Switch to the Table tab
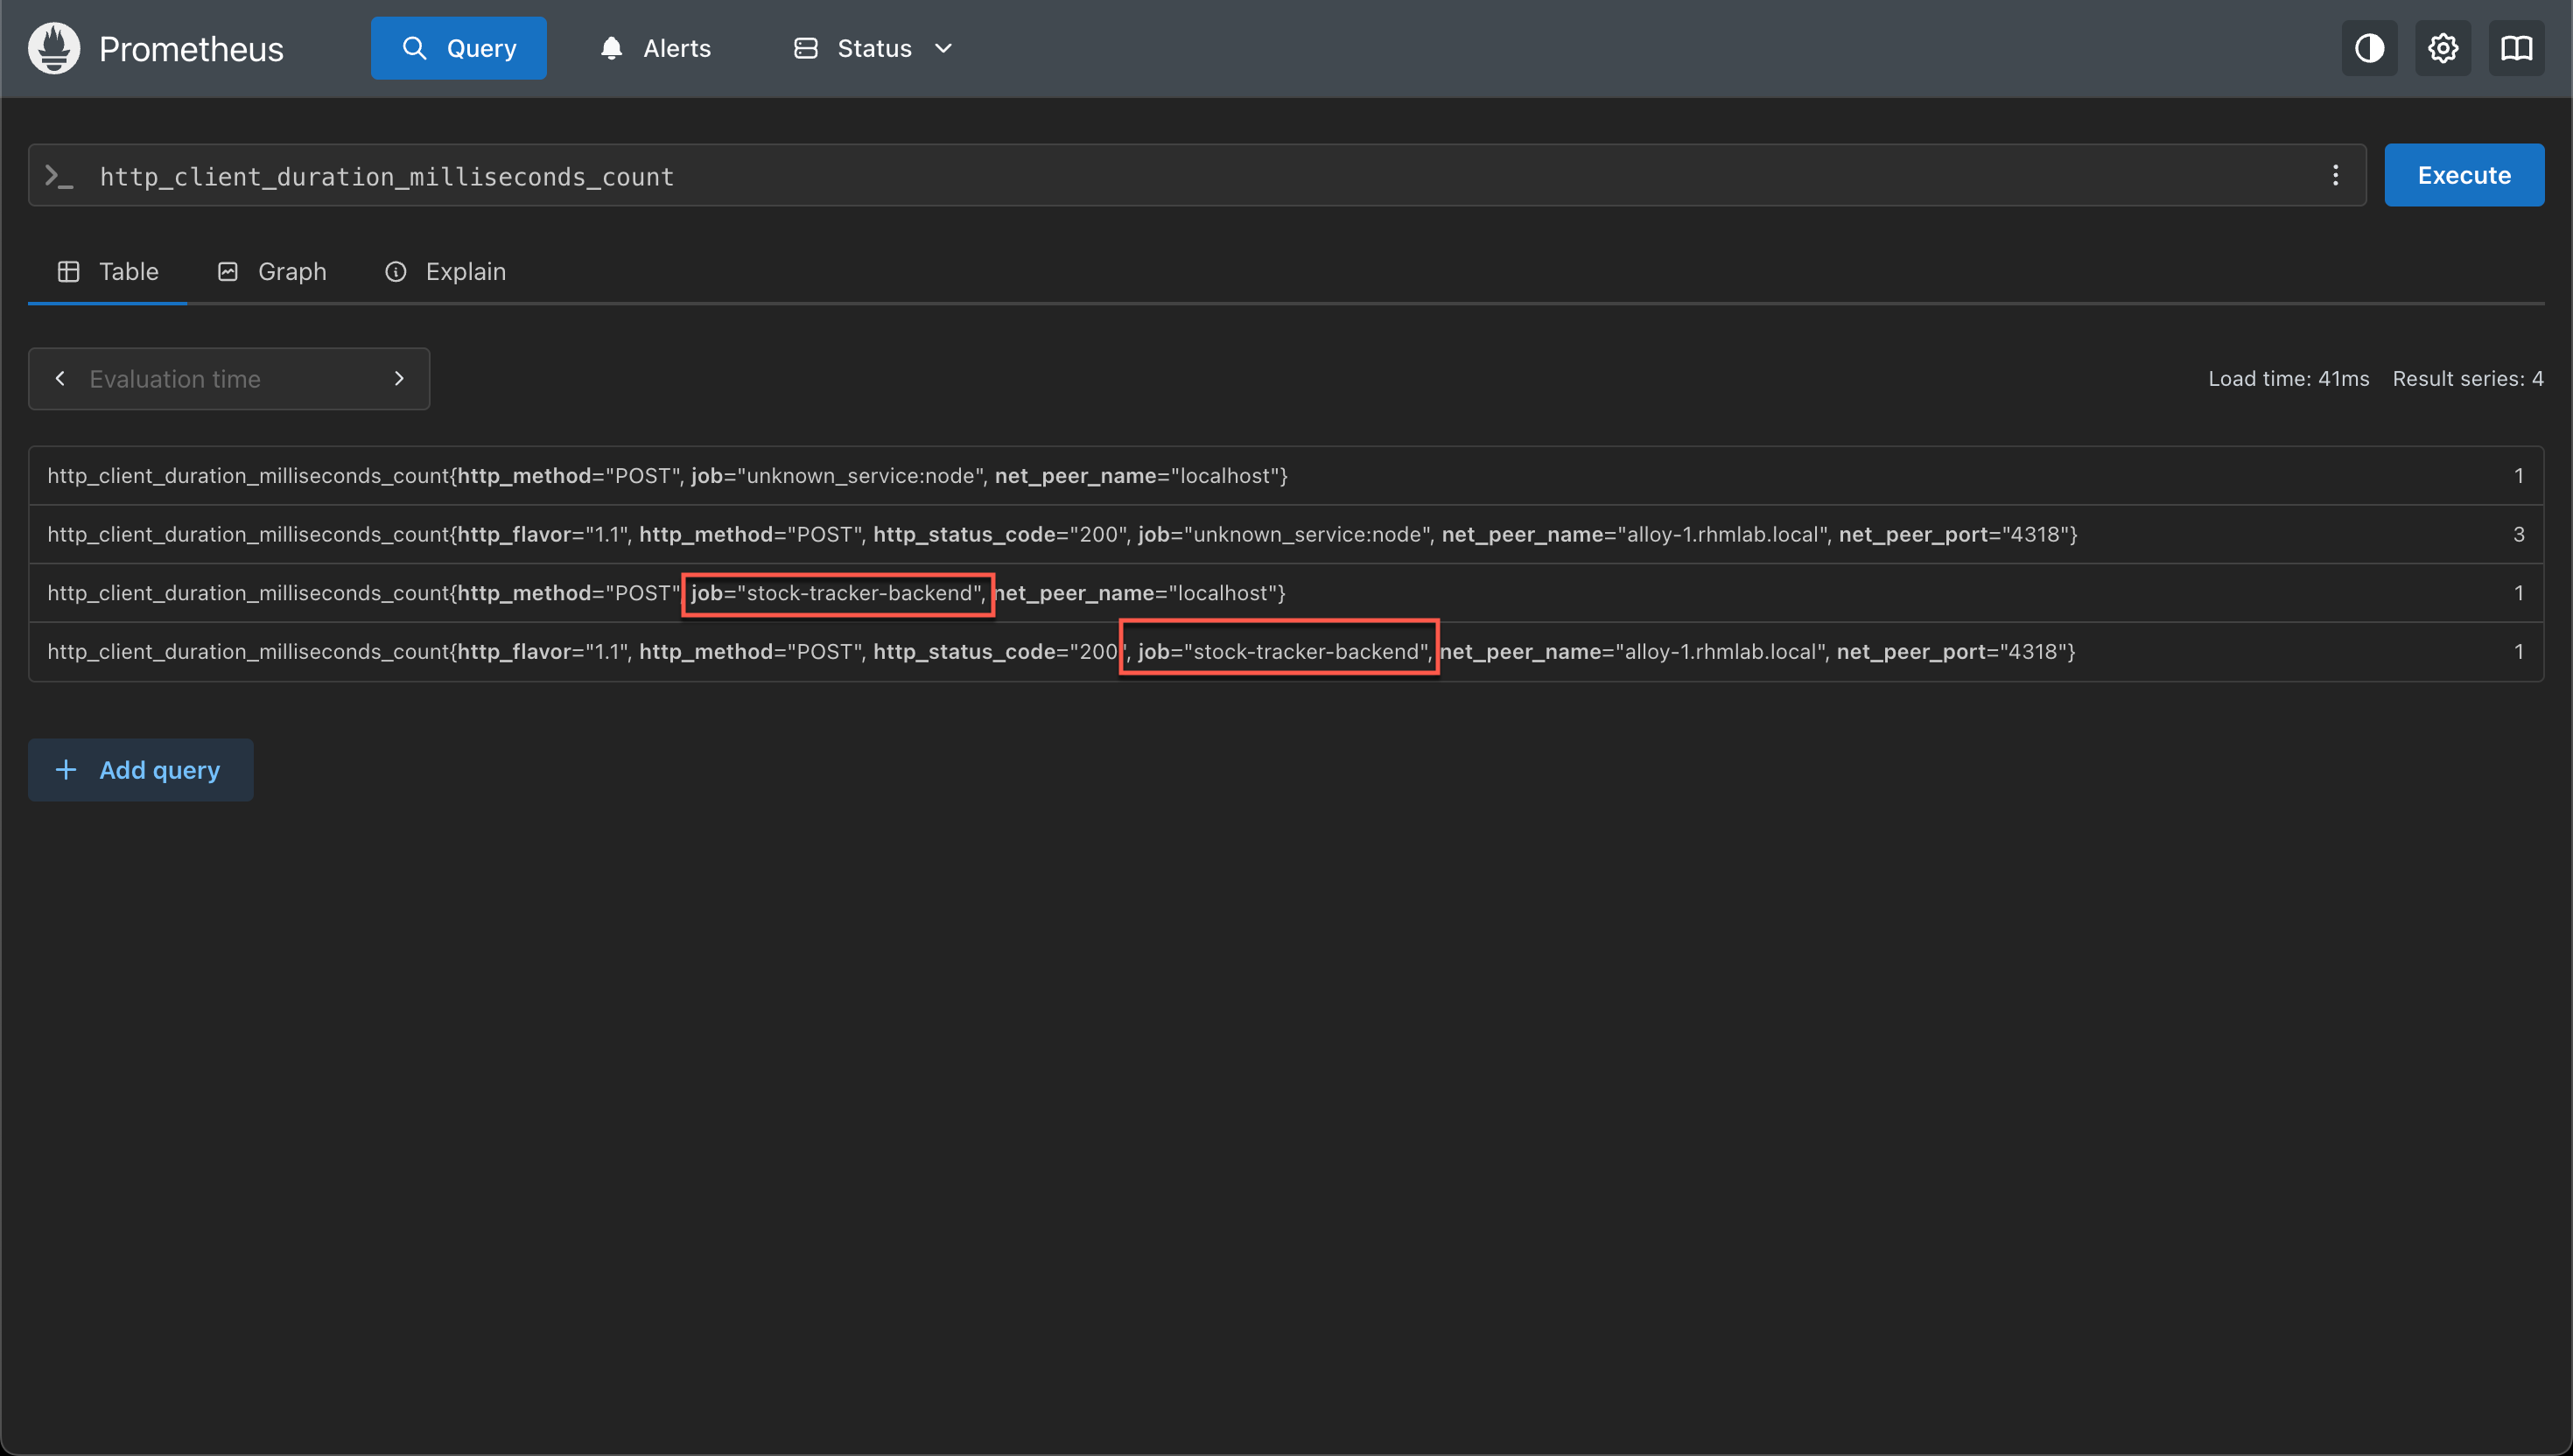 point(108,272)
